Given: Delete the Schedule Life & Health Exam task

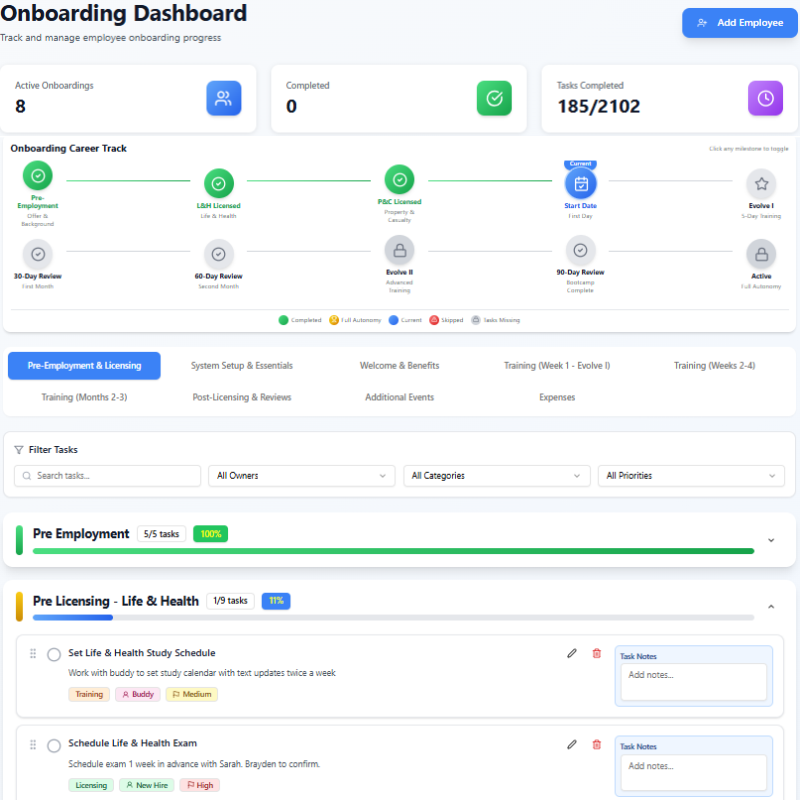Looking at the screenshot, I should [x=596, y=744].
